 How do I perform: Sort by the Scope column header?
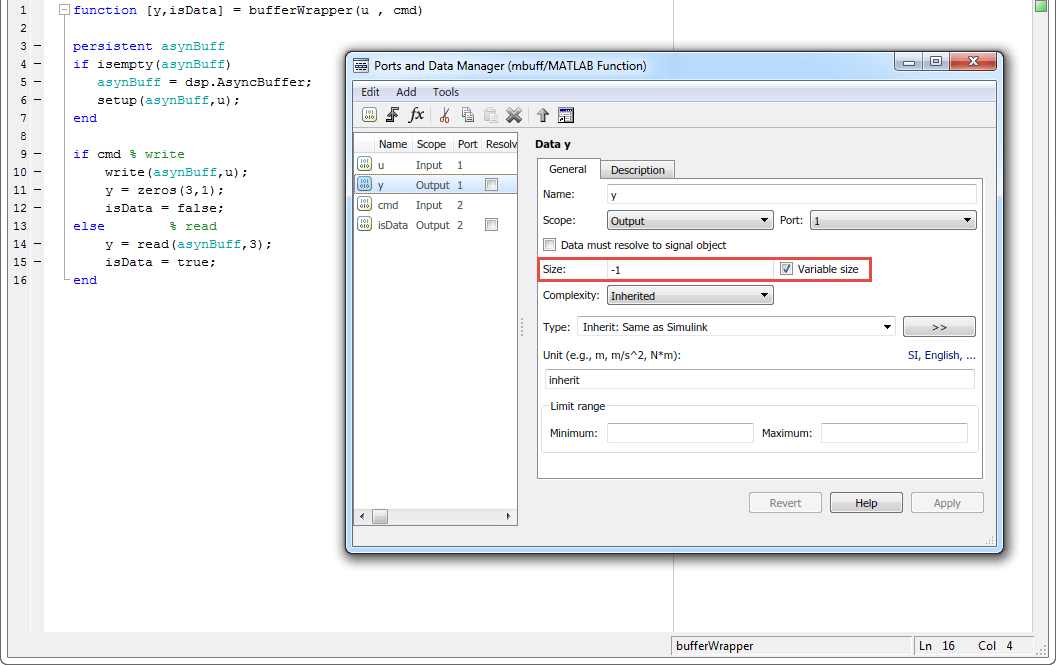[431, 144]
